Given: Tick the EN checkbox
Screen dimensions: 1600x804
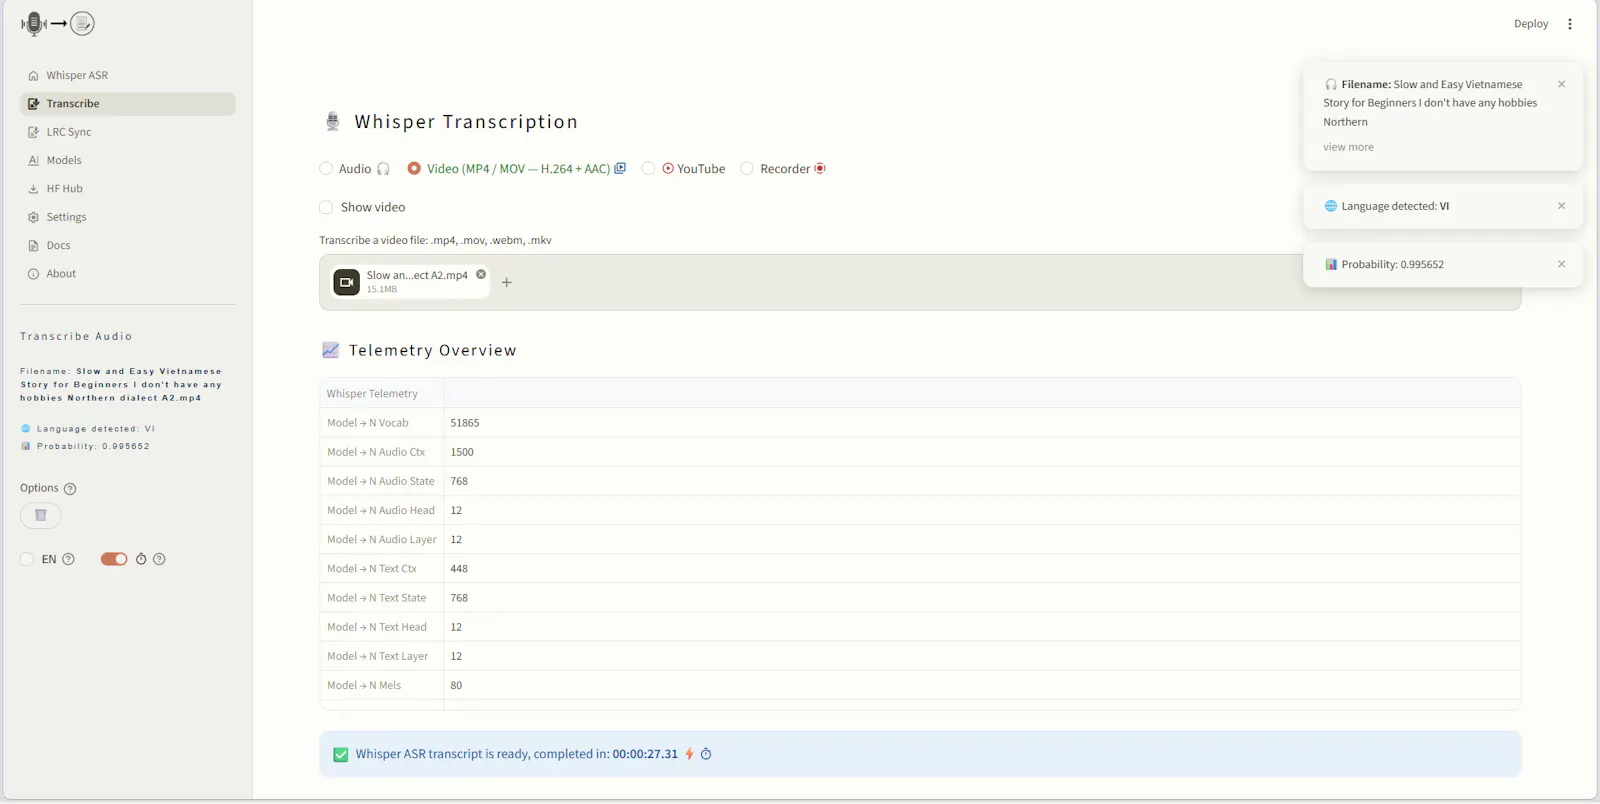Looking at the screenshot, I should pyautogui.click(x=27, y=560).
